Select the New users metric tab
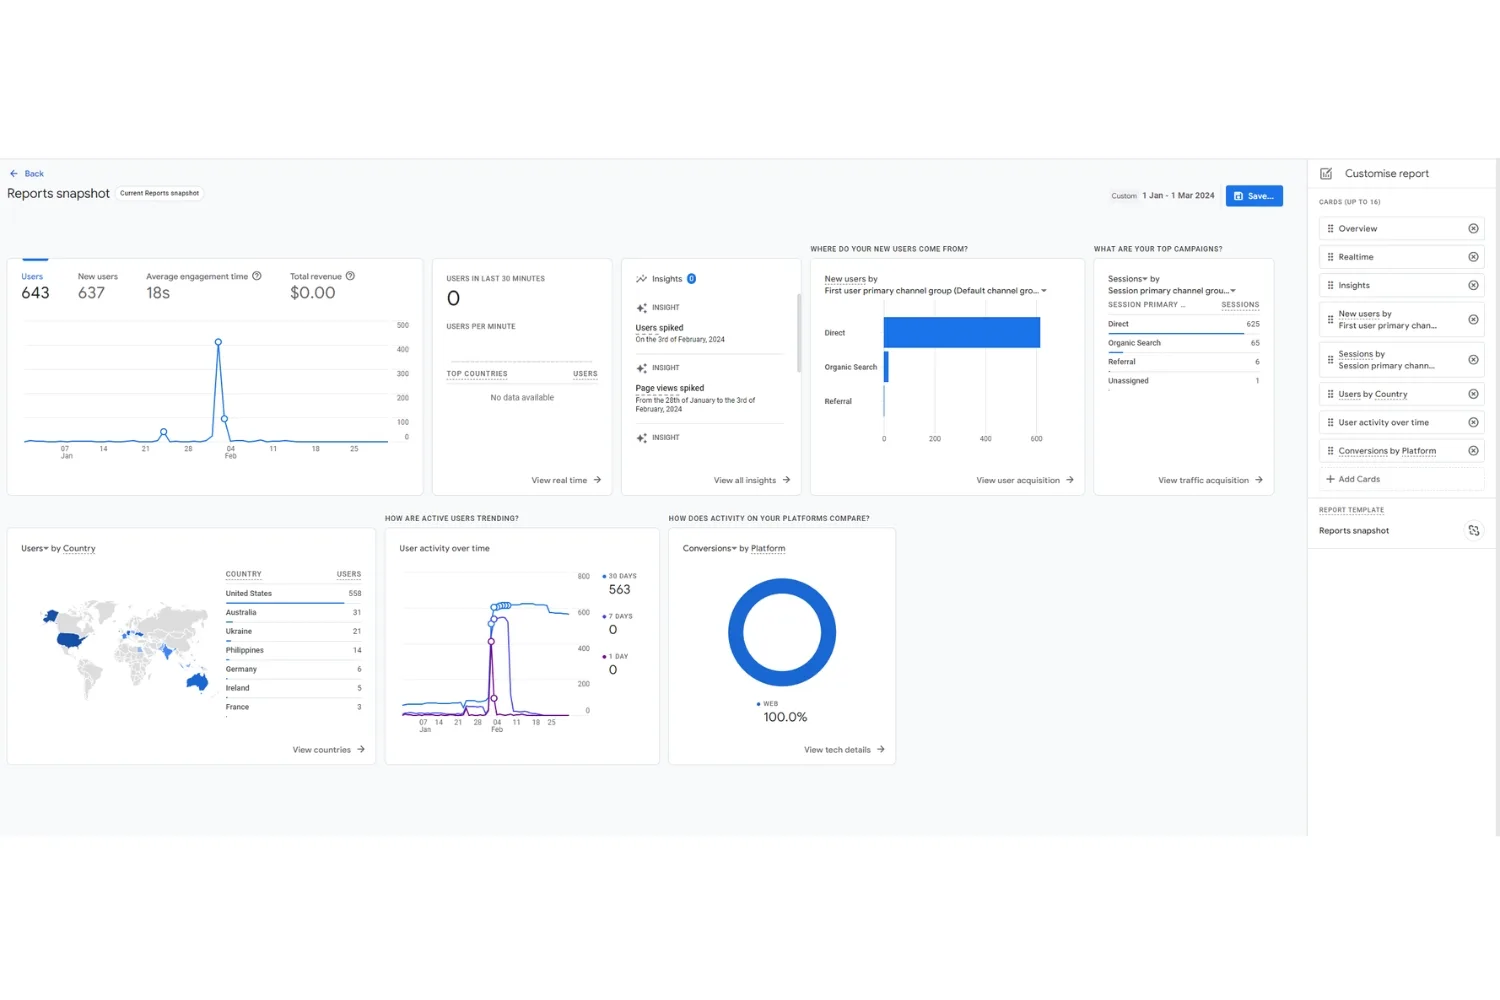 pos(98,286)
